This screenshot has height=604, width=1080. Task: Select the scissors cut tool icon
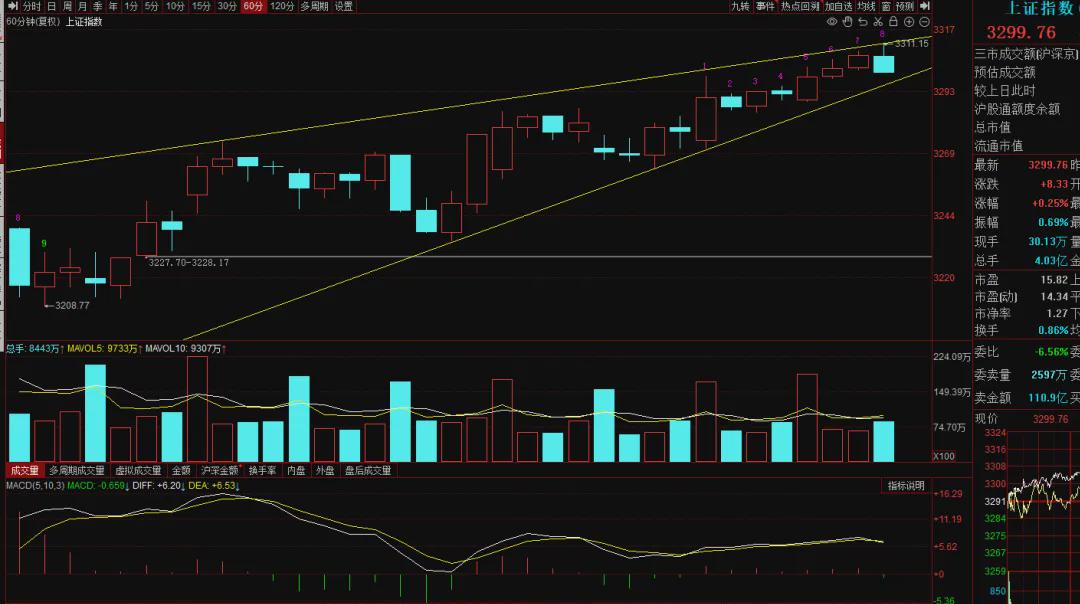(878, 22)
